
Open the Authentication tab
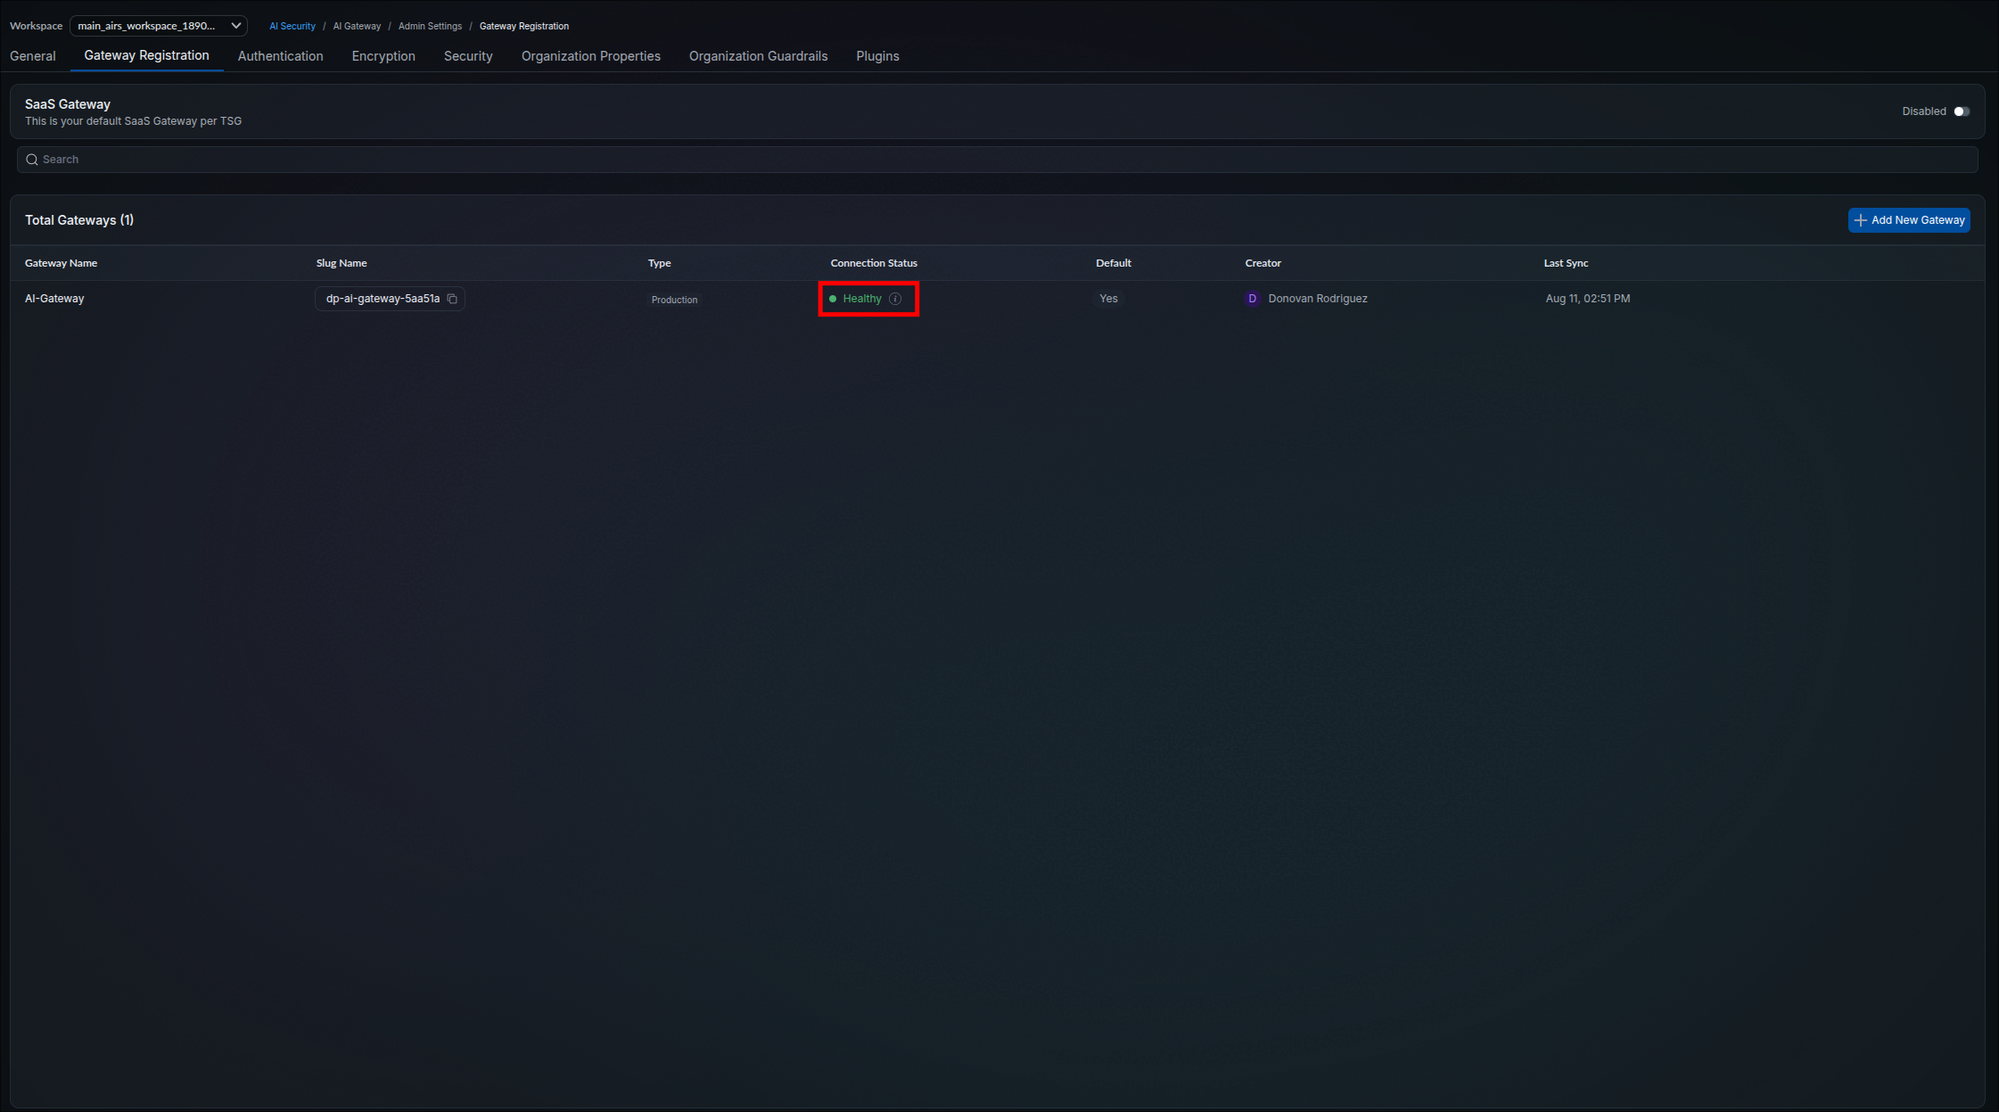click(x=280, y=56)
